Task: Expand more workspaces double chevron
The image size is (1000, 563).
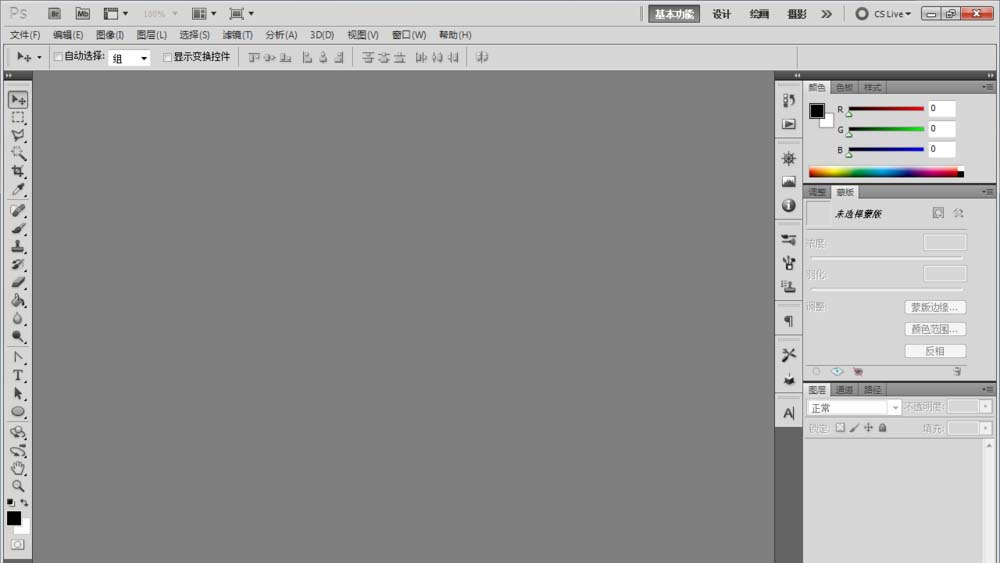Action: click(x=827, y=13)
